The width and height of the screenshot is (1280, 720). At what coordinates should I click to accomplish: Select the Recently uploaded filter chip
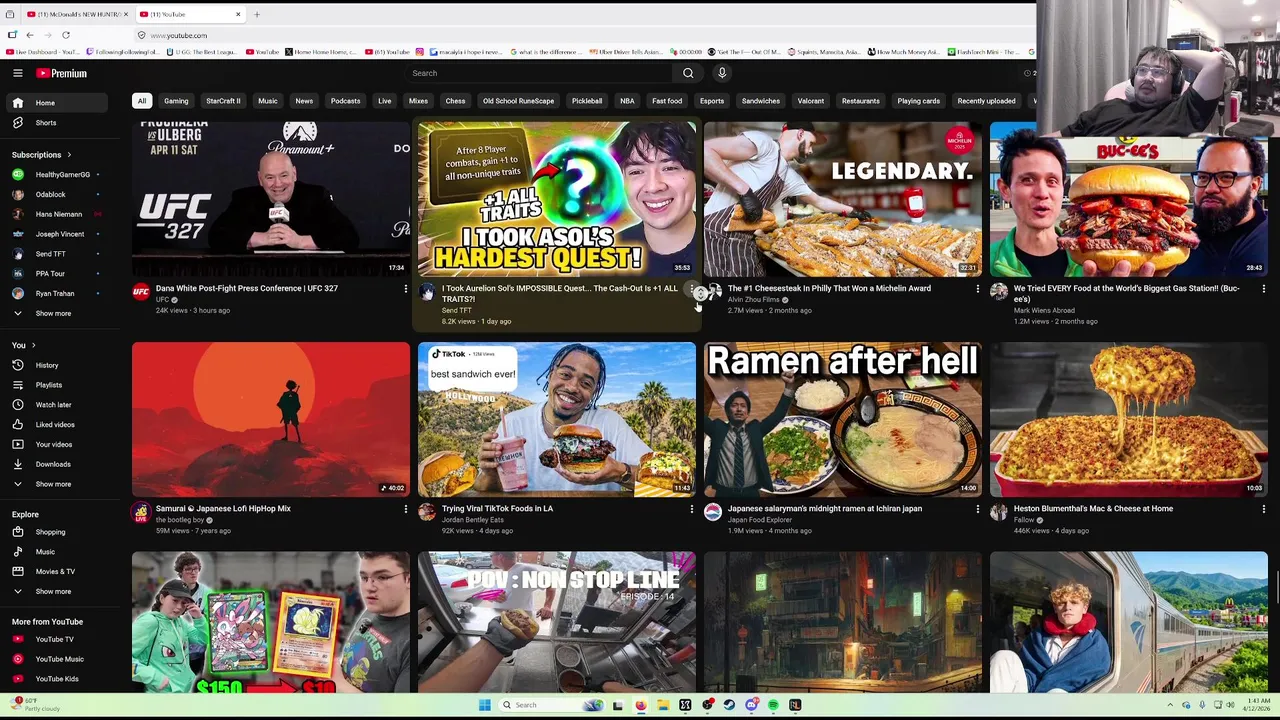point(986,101)
